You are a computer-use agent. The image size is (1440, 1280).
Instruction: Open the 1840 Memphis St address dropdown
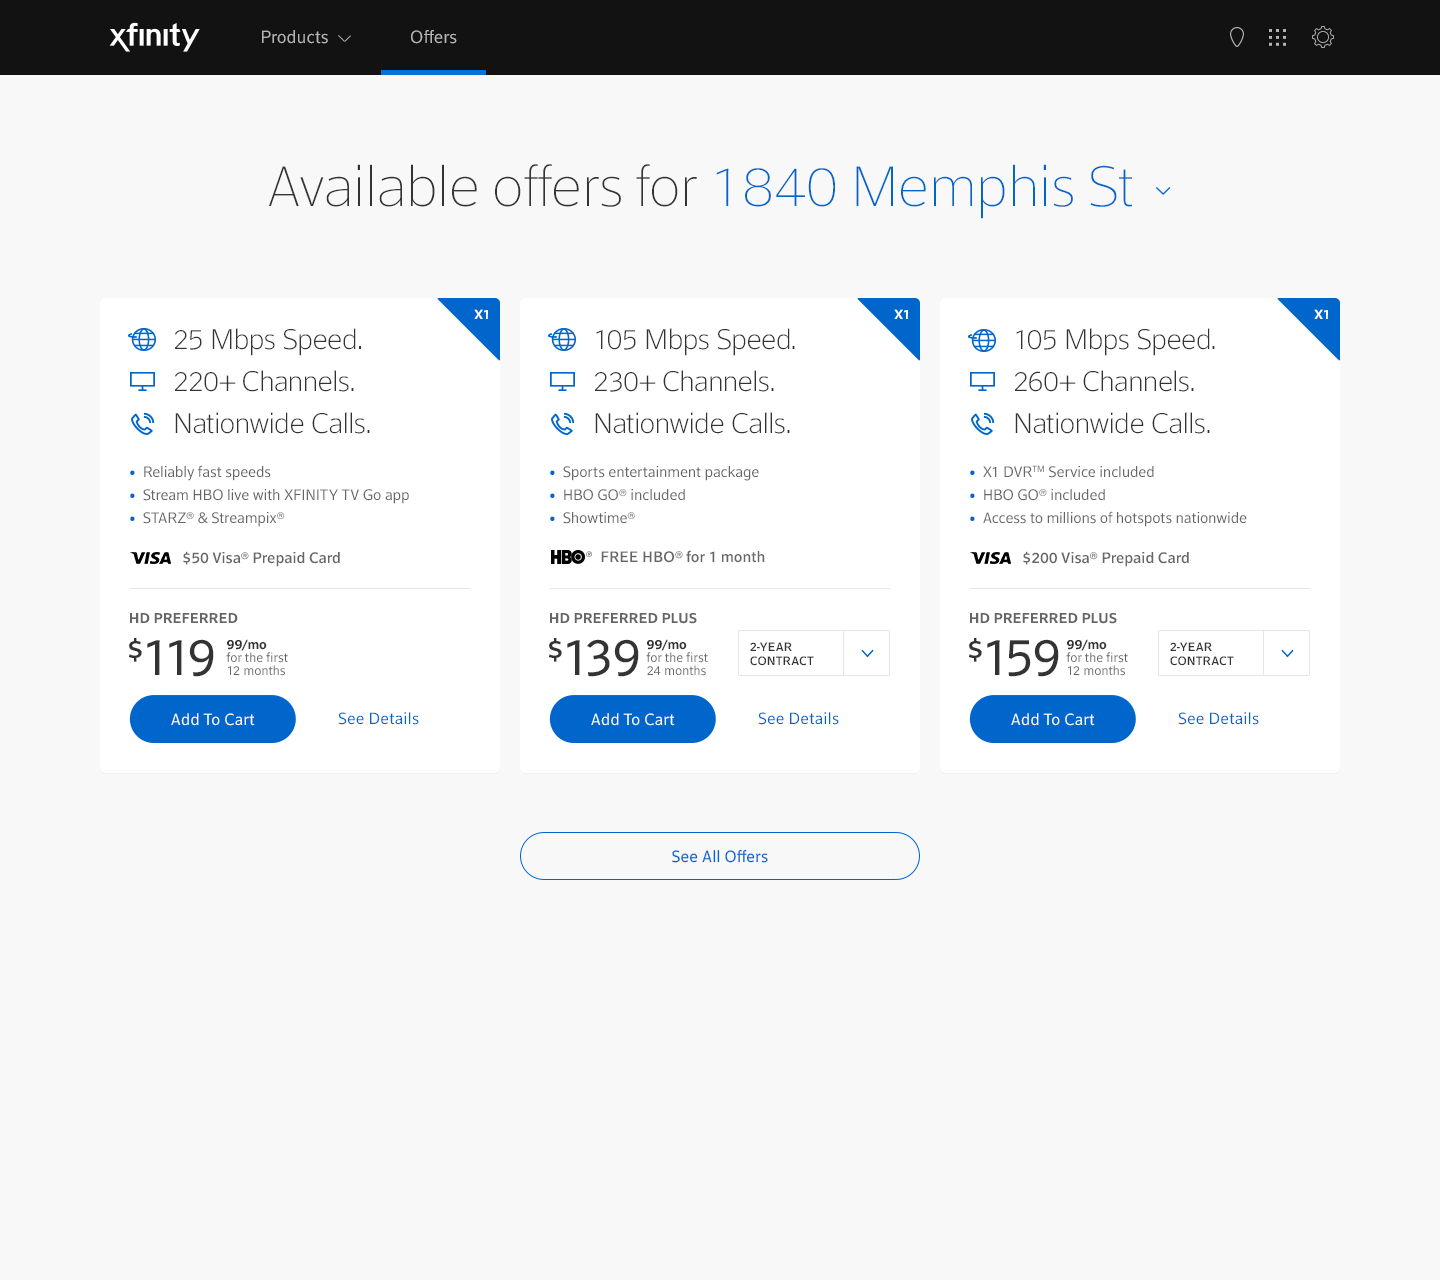(1163, 190)
